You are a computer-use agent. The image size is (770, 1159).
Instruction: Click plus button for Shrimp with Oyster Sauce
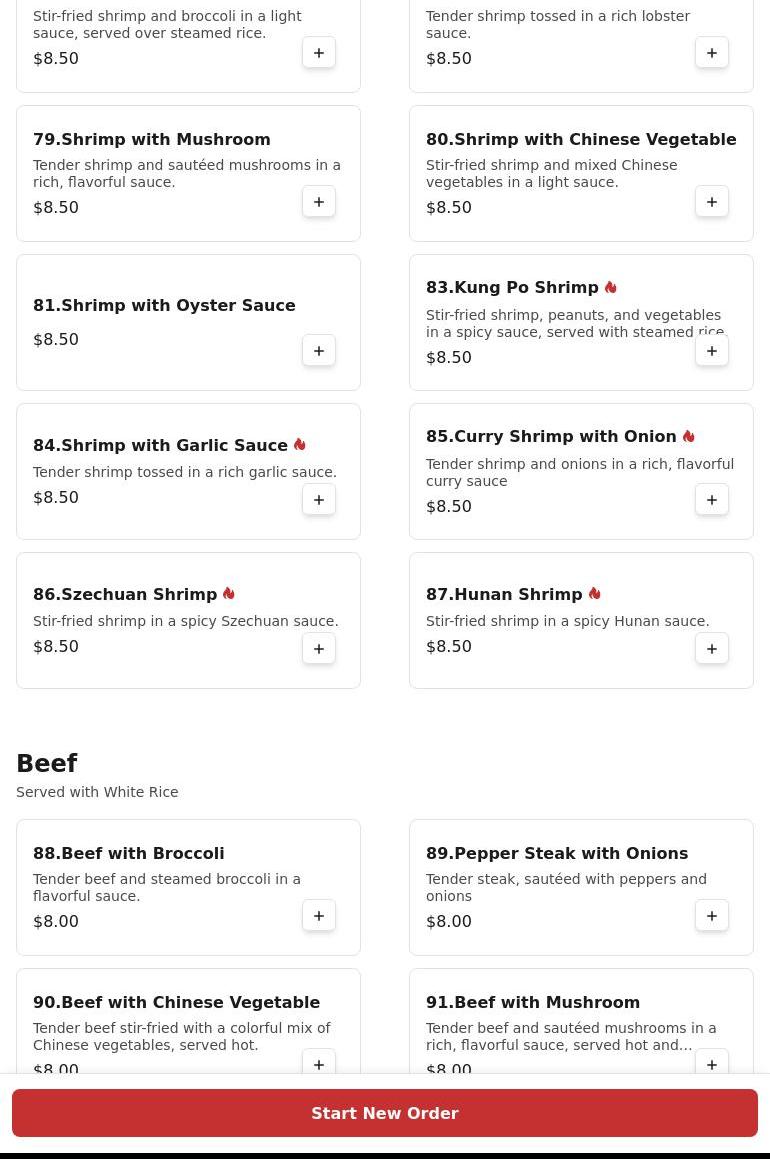(319, 351)
